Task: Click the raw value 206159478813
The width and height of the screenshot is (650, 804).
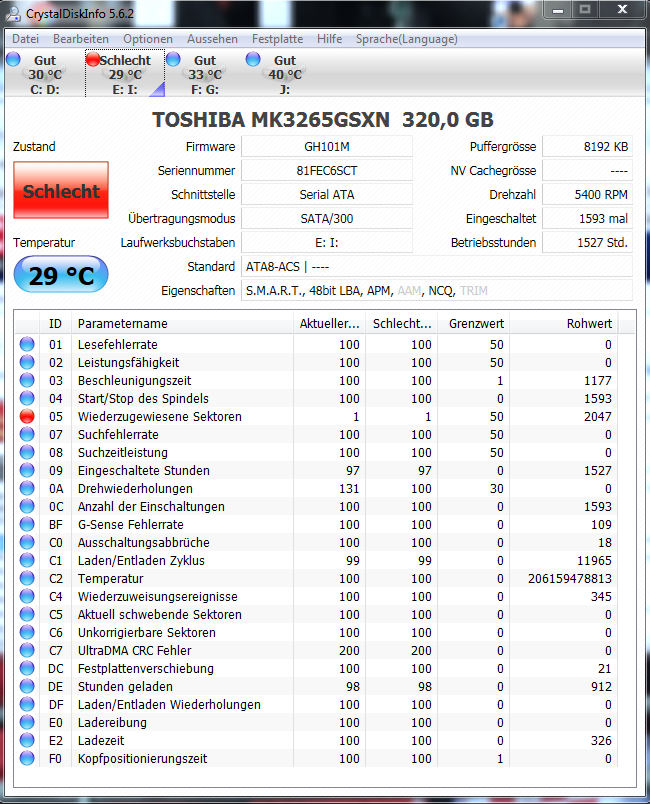Action: 570,578
